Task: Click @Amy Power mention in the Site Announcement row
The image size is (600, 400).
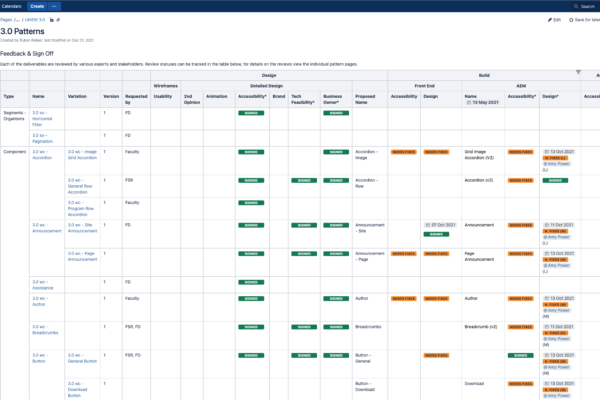Action: [556, 237]
